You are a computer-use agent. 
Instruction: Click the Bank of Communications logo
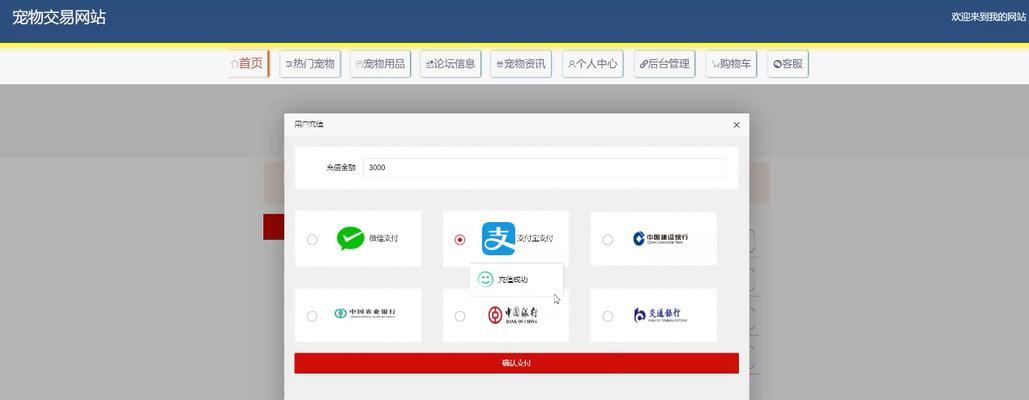660,315
